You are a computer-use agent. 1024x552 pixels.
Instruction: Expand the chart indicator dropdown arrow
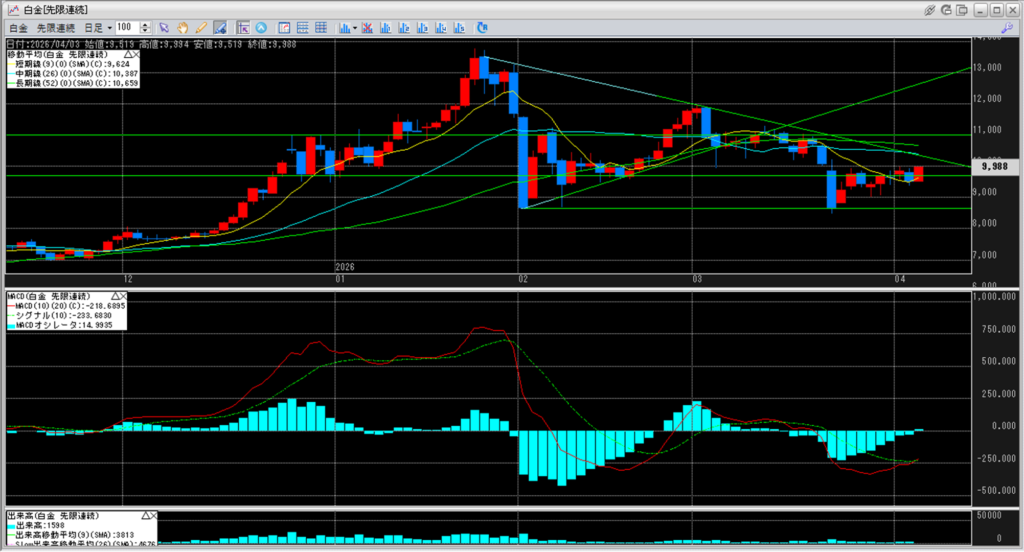coord(355,27)
